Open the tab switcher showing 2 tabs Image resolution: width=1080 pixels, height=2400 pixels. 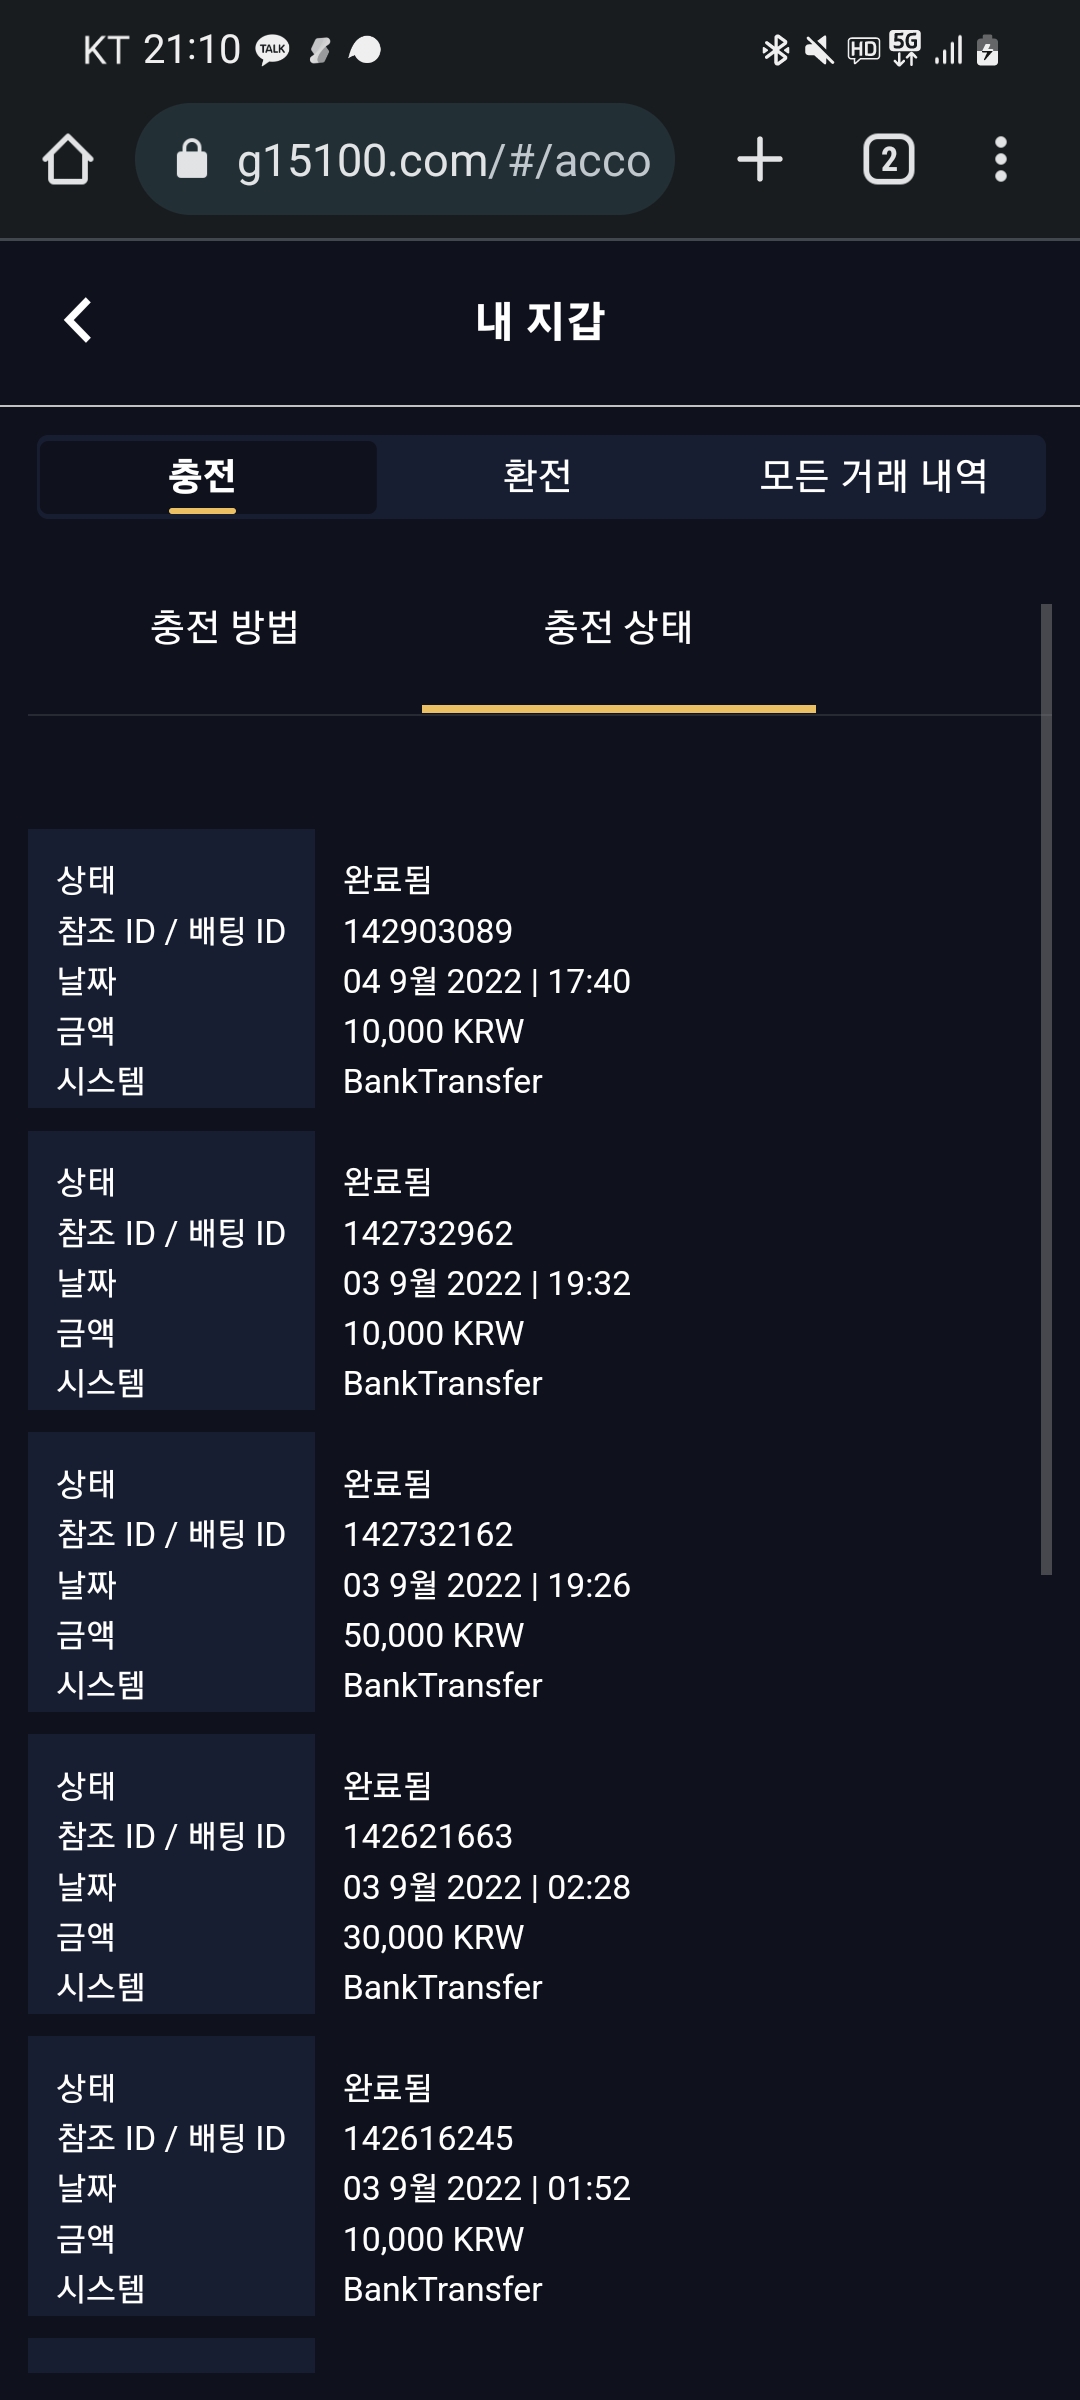click(889, 160)
